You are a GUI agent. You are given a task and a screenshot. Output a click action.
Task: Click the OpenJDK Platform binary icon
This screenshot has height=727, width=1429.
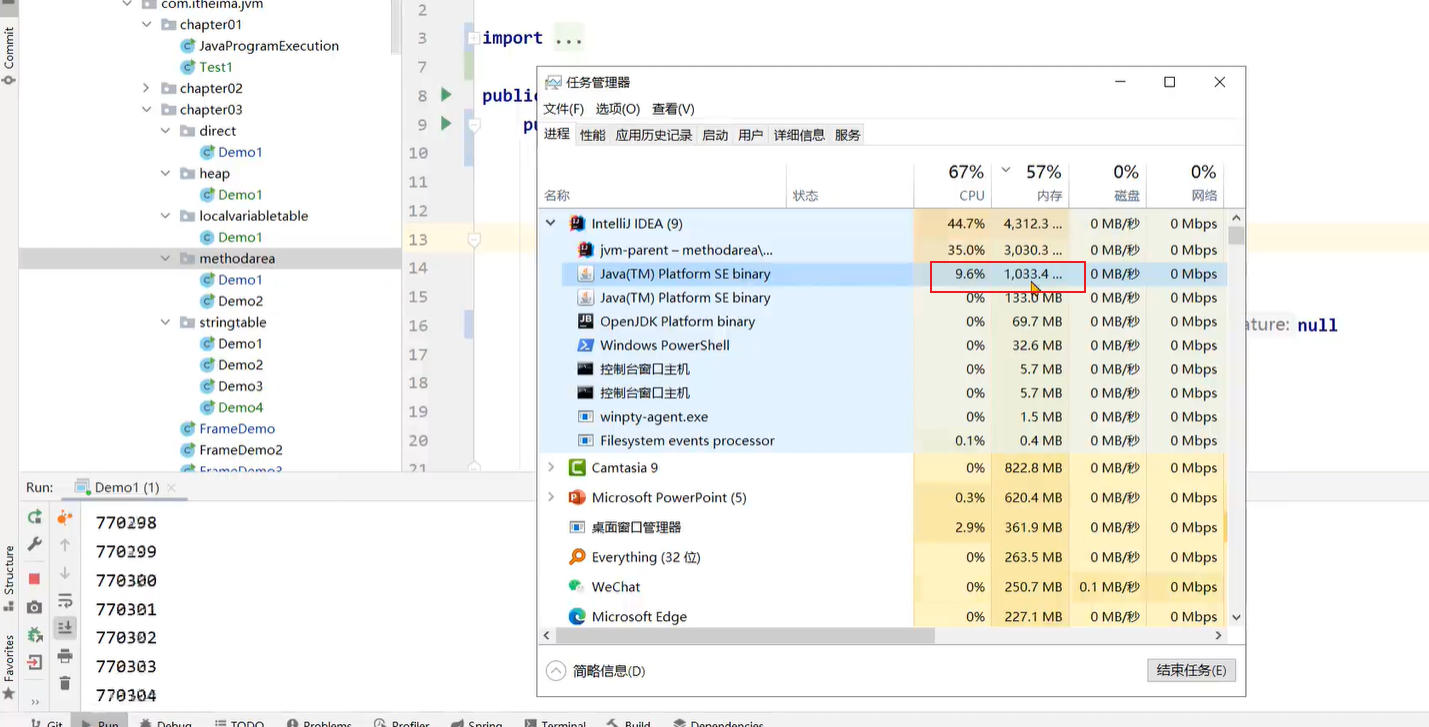586,321
